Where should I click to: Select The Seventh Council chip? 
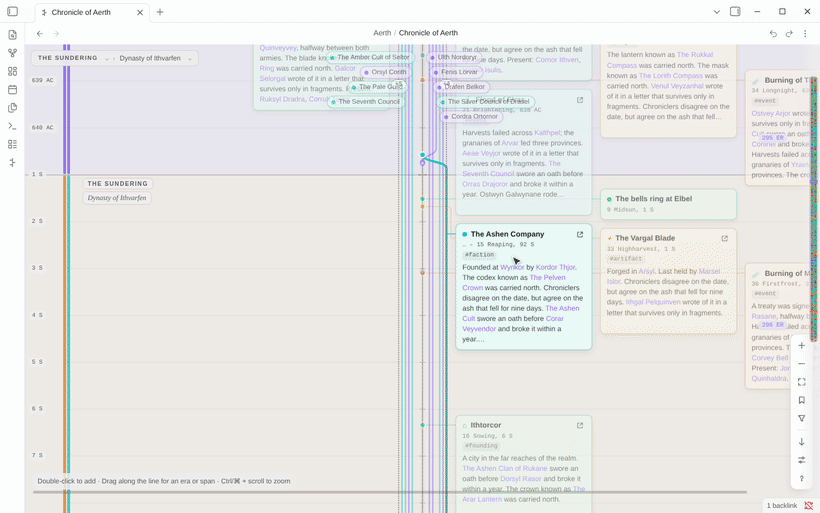365,101
